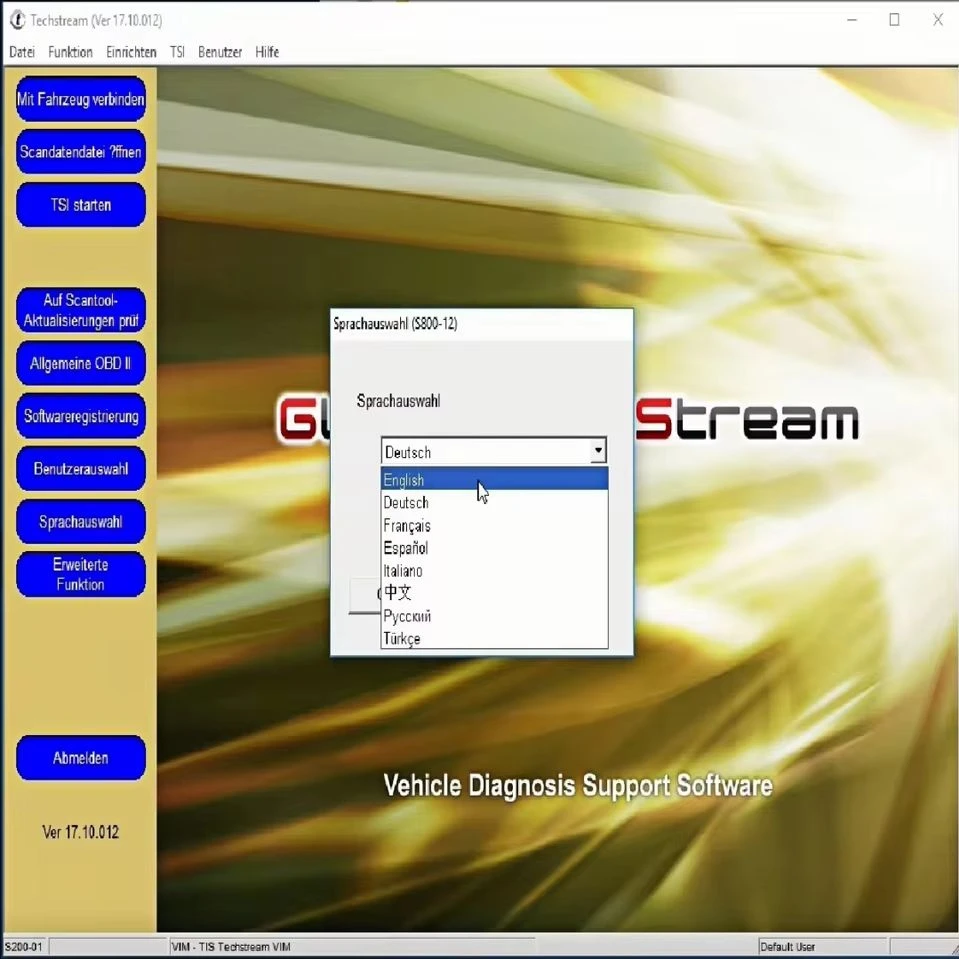Select Italiano in the dropdown list
The image size is (959, 959).
click(494, 571)
